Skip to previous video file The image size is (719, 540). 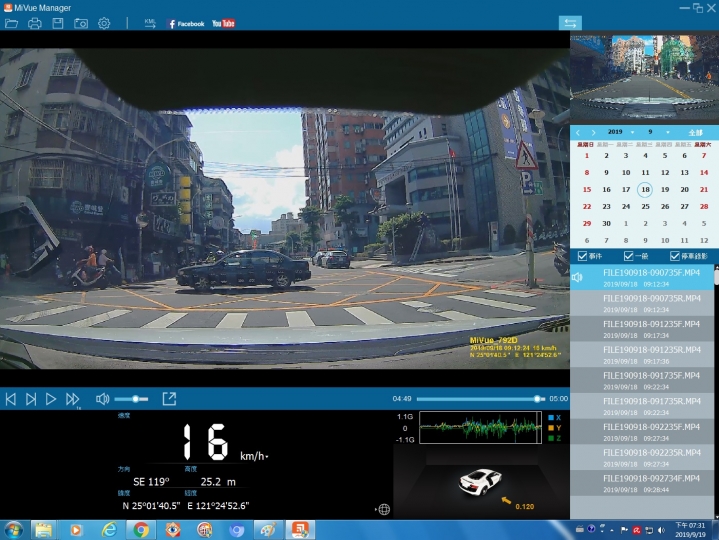click(11, 399)
